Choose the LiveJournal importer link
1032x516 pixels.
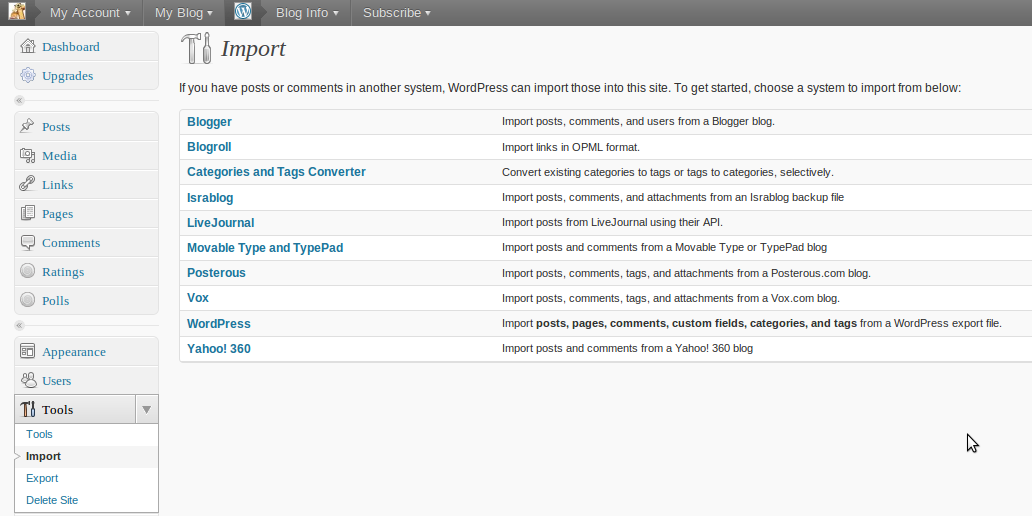coord(220,222)
